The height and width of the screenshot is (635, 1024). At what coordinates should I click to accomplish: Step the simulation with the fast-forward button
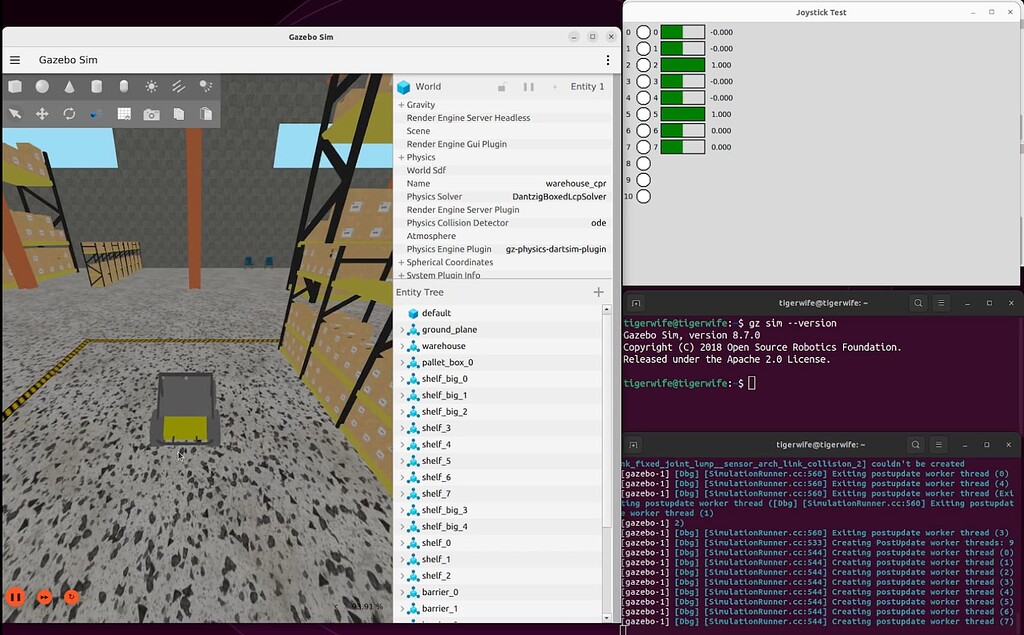[43, 597]
